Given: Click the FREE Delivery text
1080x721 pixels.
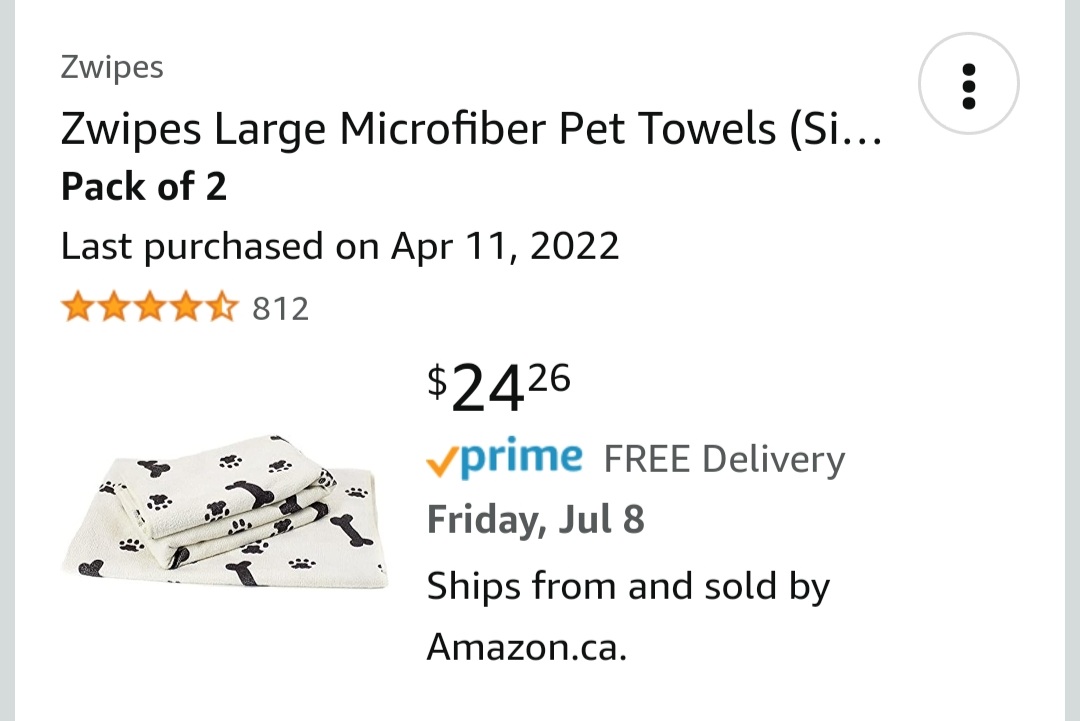Looking at the screenshot, I should click(x=724, y=460).
